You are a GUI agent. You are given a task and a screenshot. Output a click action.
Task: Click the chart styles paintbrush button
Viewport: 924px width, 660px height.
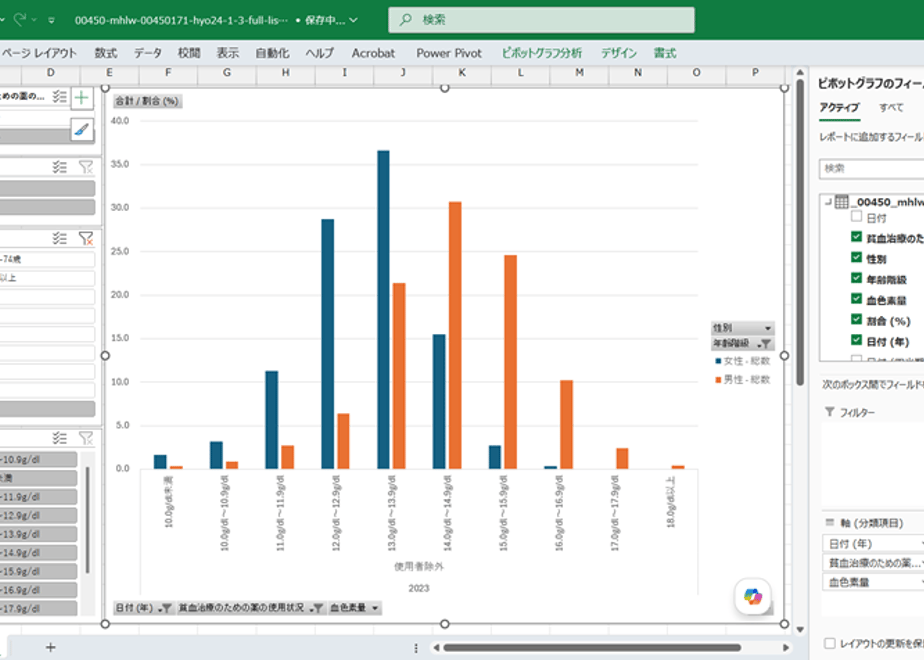[x=82, y=129]
